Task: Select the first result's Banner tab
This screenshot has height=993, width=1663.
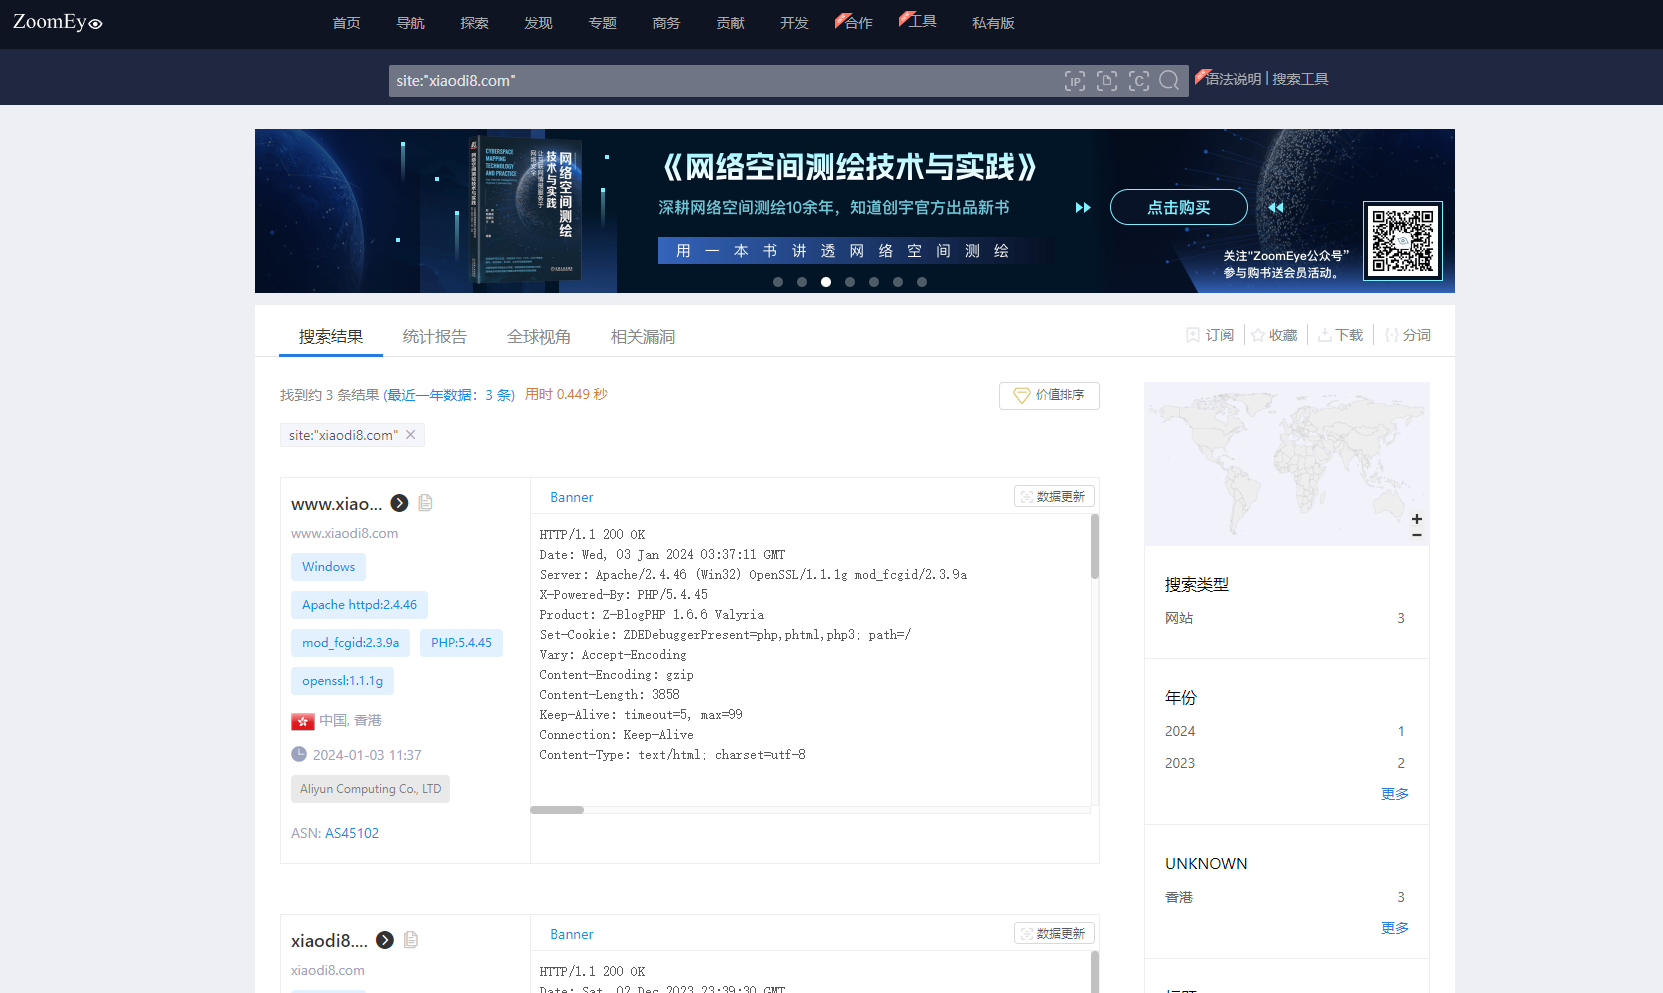Action: click(571, 497)
